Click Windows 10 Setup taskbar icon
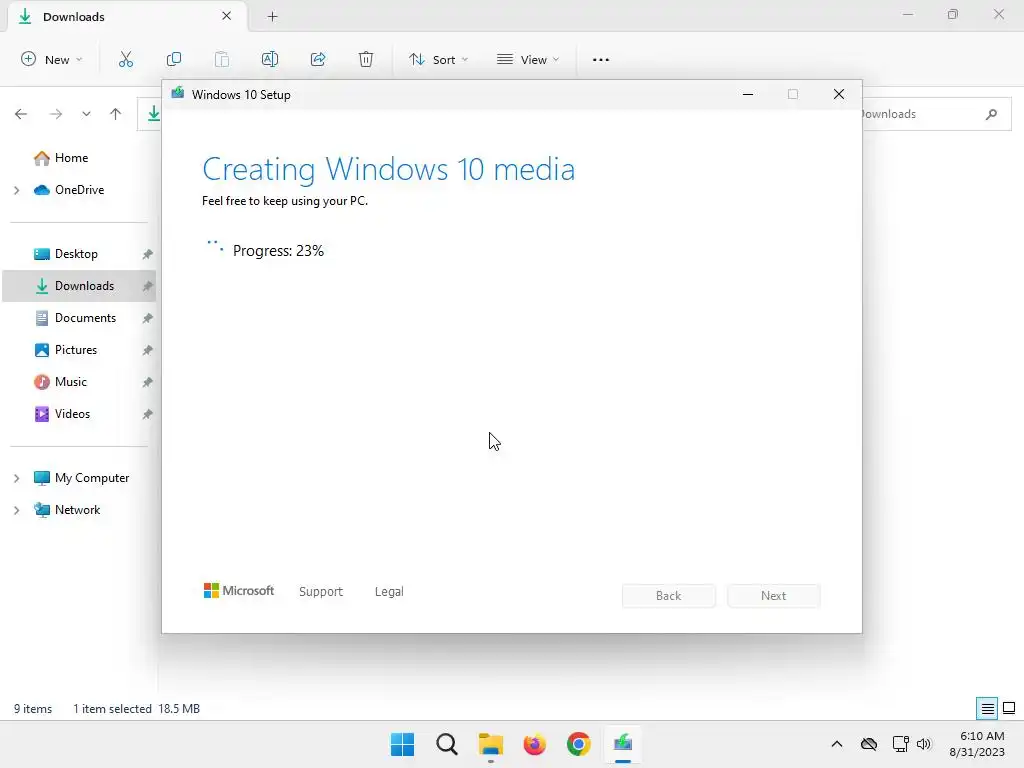 622,744
